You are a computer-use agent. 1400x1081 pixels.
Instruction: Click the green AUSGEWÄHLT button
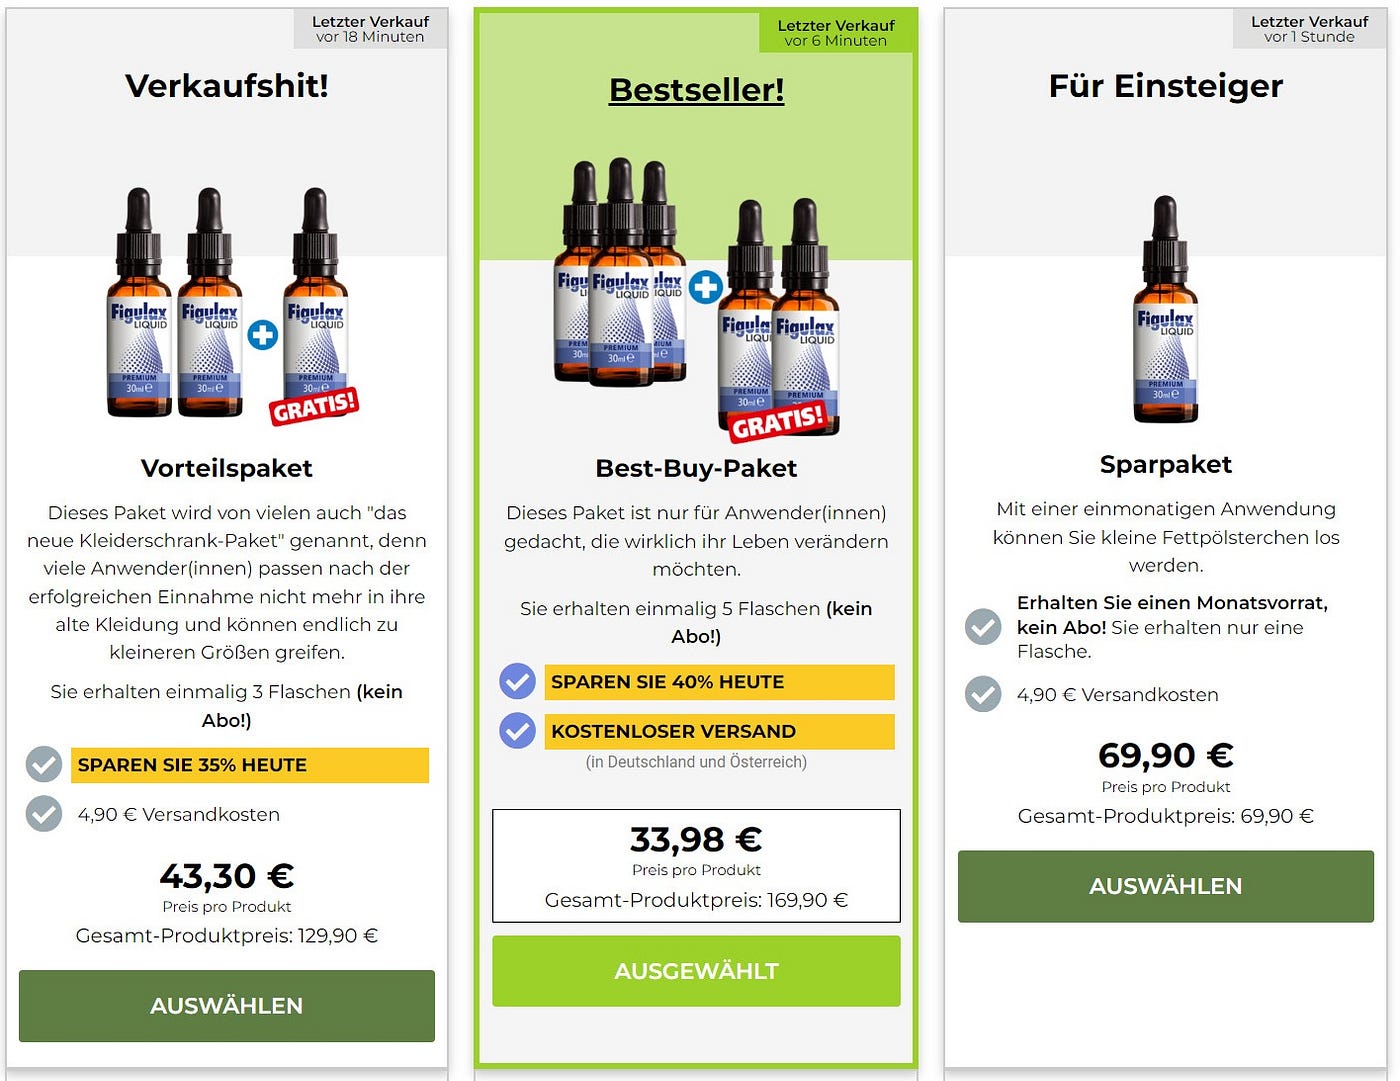click(x=696, y=970)
